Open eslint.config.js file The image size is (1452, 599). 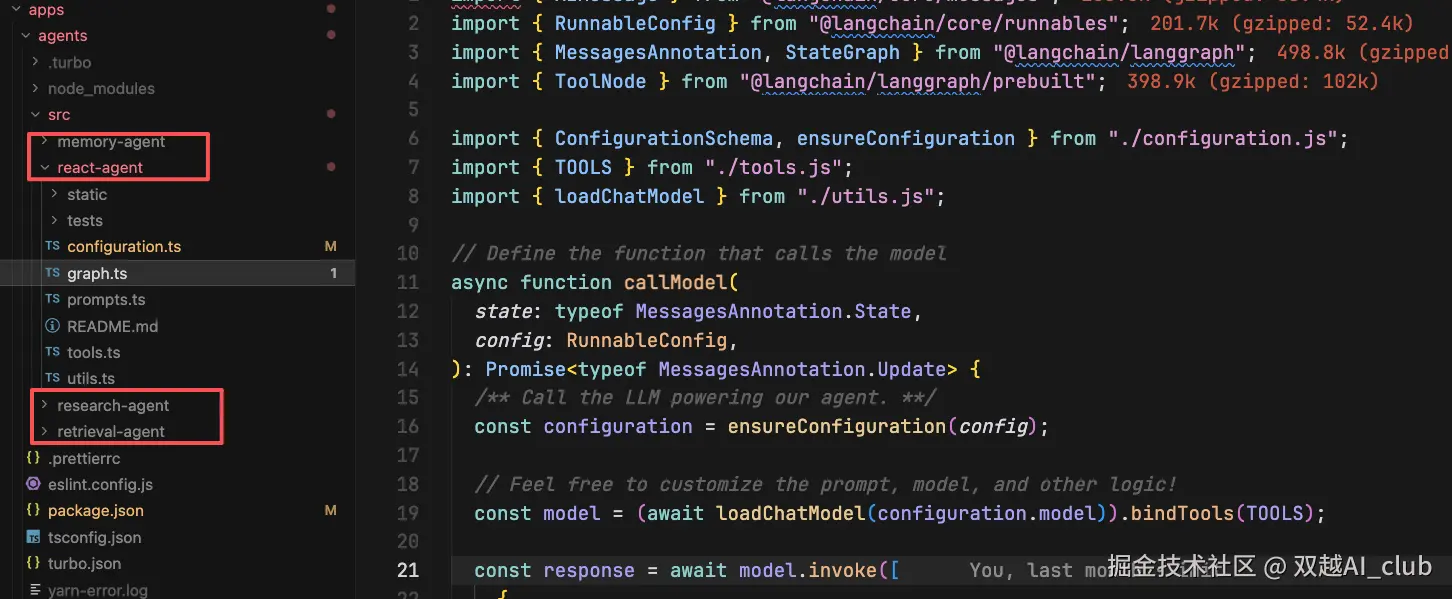100,484
